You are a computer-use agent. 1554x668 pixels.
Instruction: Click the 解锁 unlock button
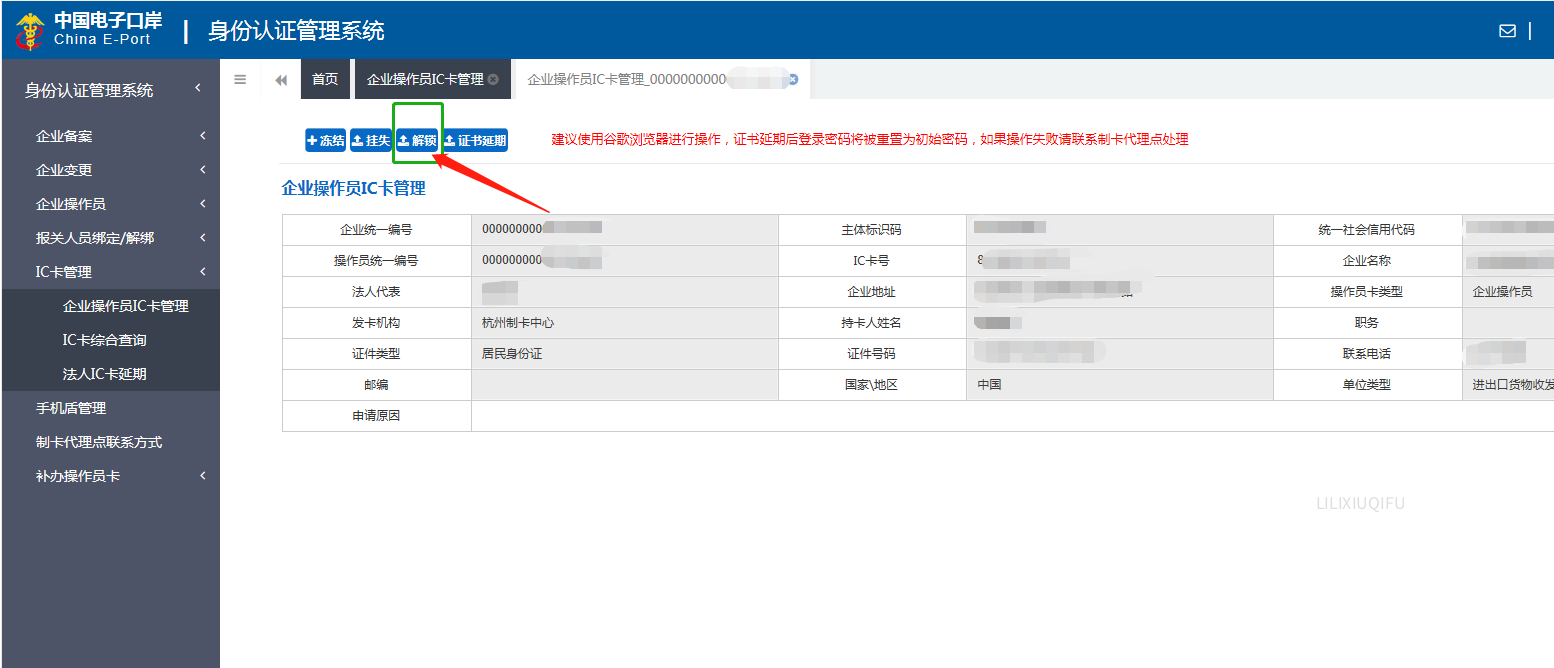(x=417, y=141)
